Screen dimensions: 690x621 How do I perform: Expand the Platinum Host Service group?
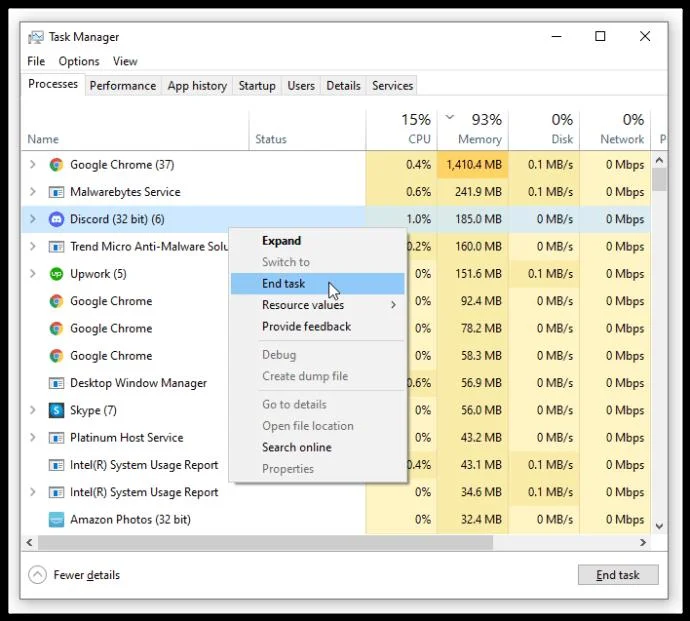pyautogui.click(x=33, y=437)
